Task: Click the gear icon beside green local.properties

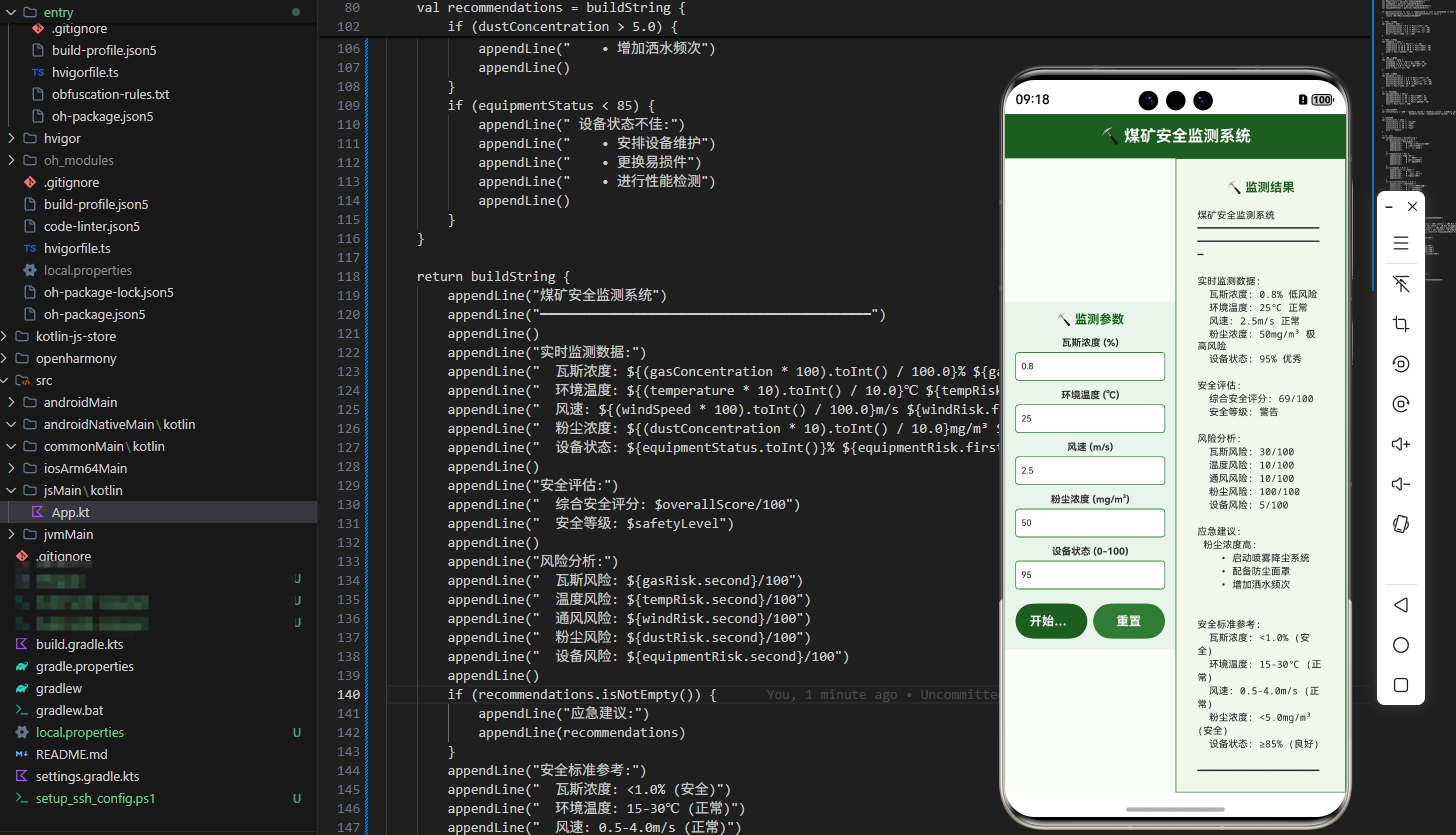Action: [22, 732]
